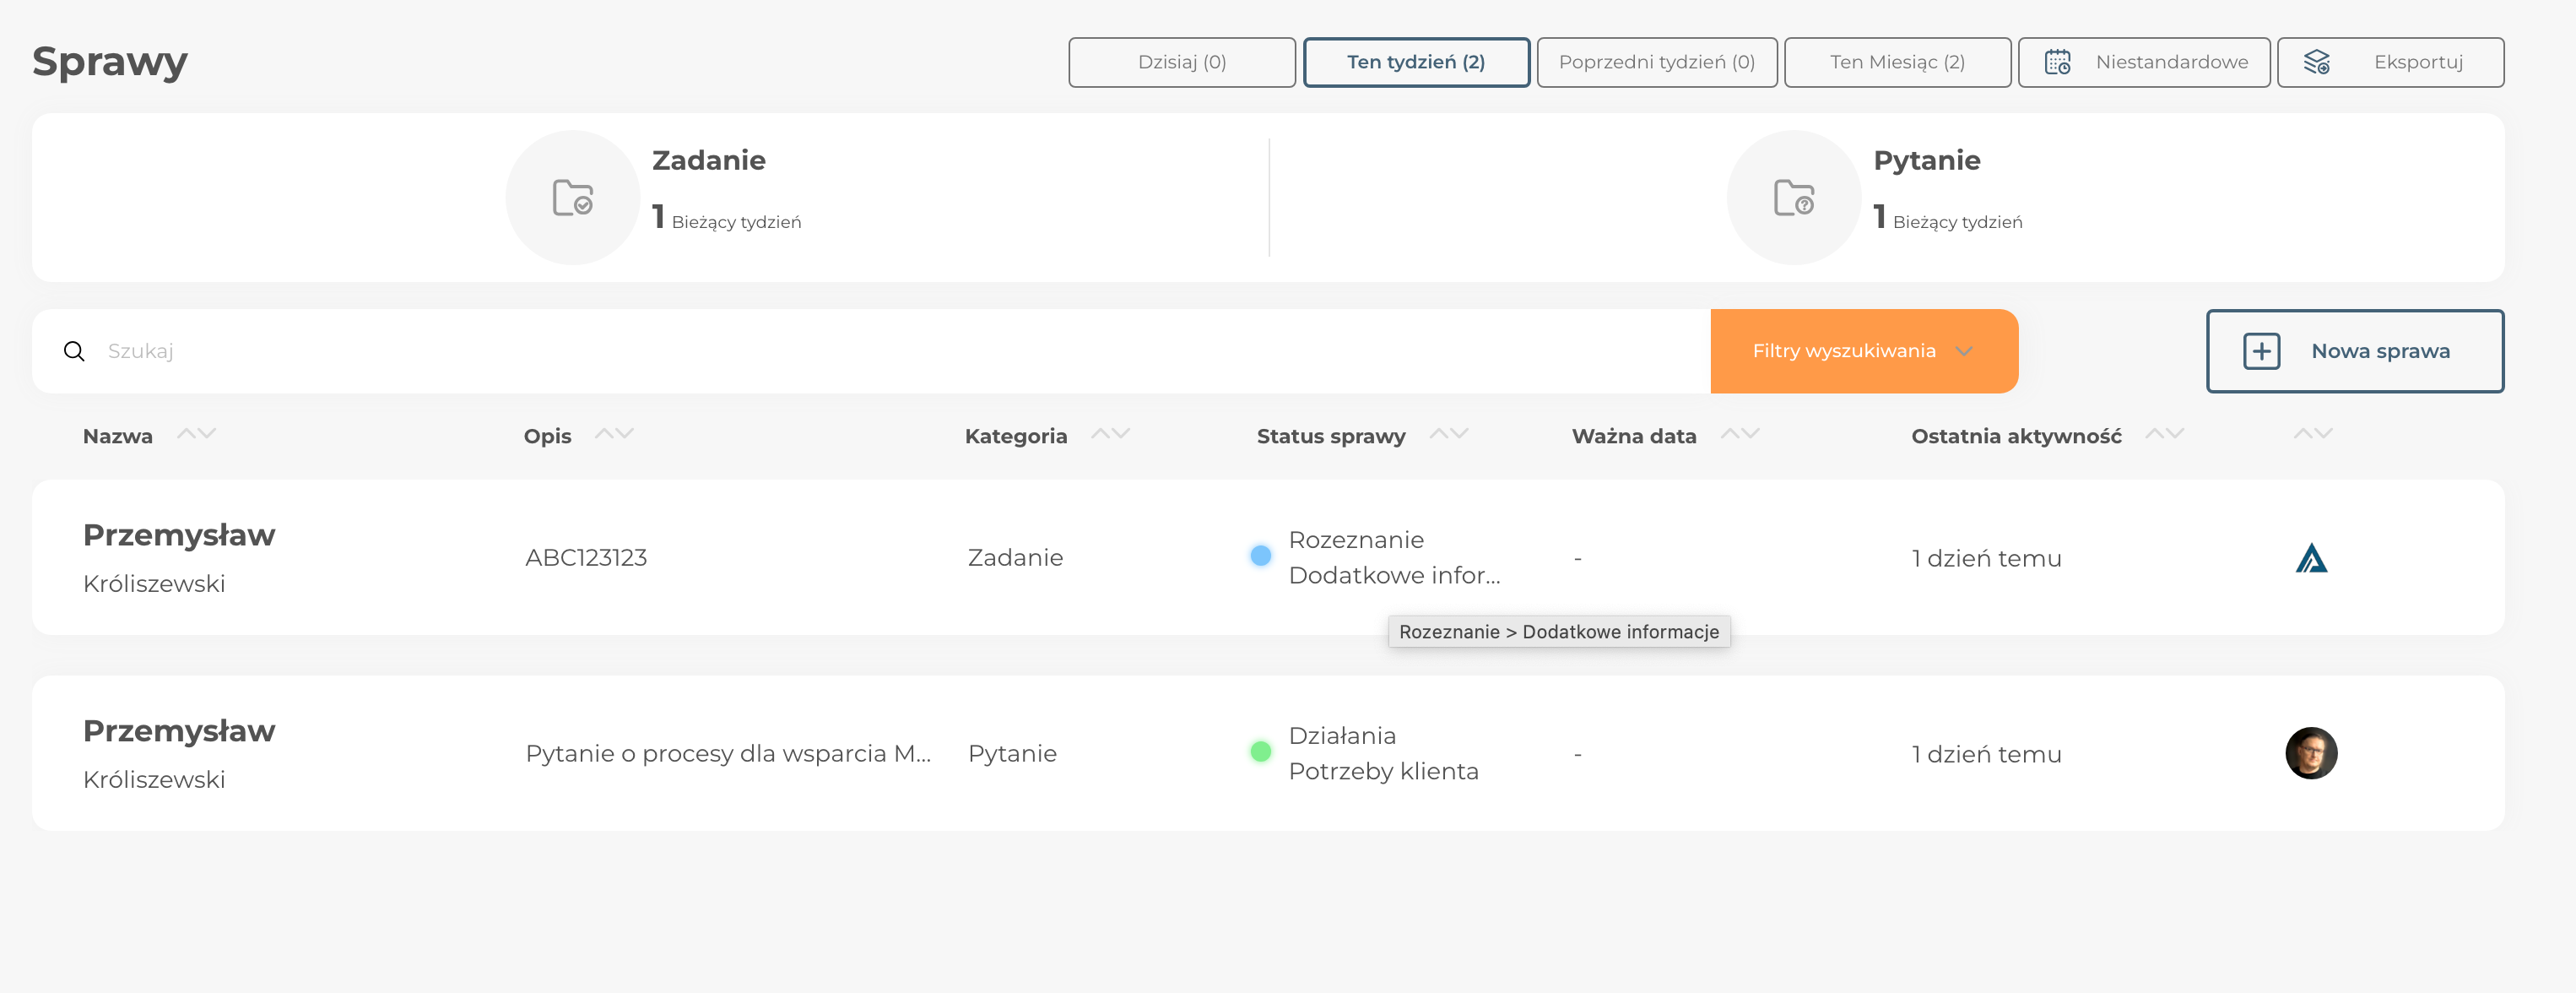Sort by Status sprawy arrows
The height and width of the screenshot is (993, 2576).
pyautogui.click(x=1448, y=434)
